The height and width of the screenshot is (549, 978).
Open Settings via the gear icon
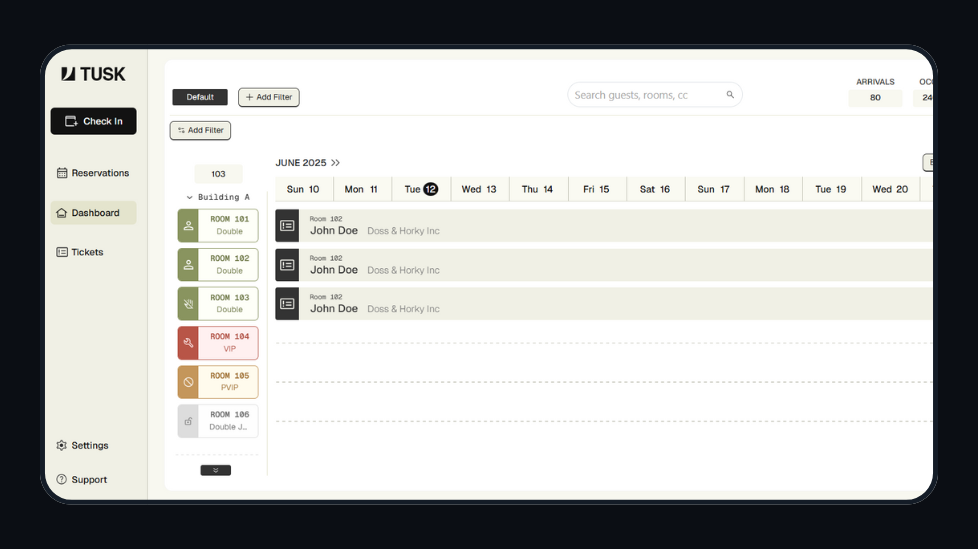[62, 446]
